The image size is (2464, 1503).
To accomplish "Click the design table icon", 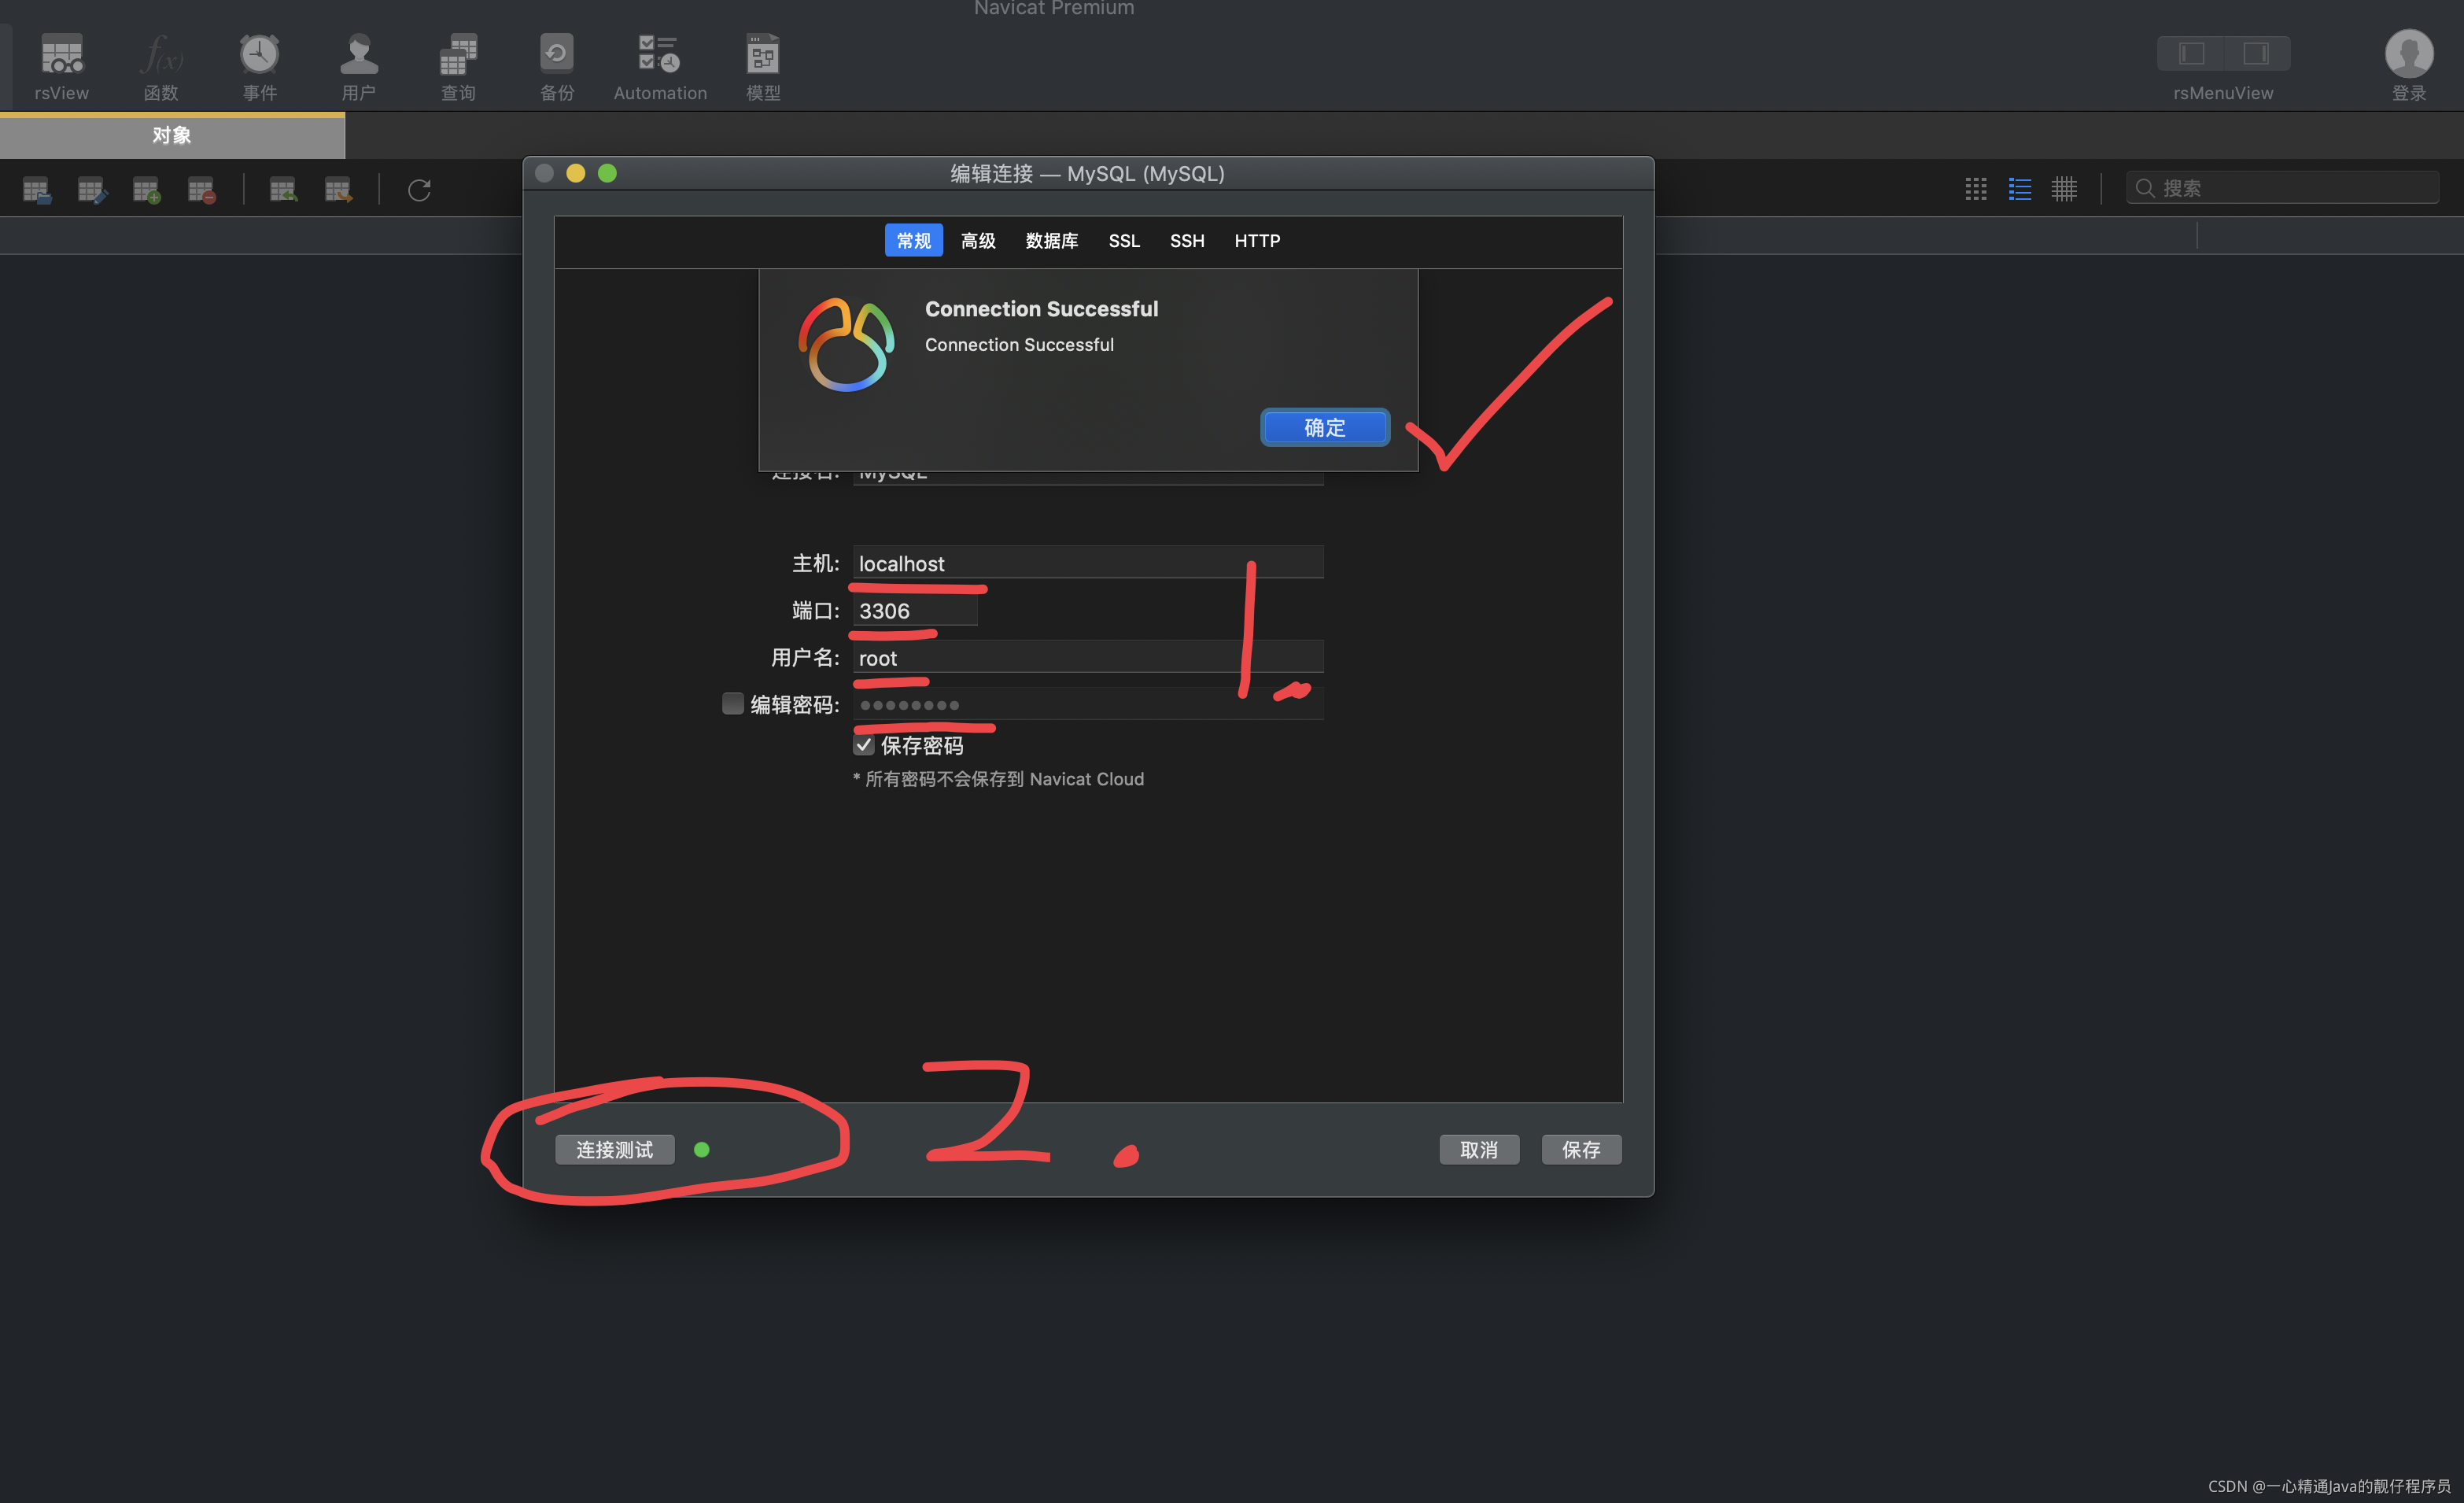I will 91,190.
